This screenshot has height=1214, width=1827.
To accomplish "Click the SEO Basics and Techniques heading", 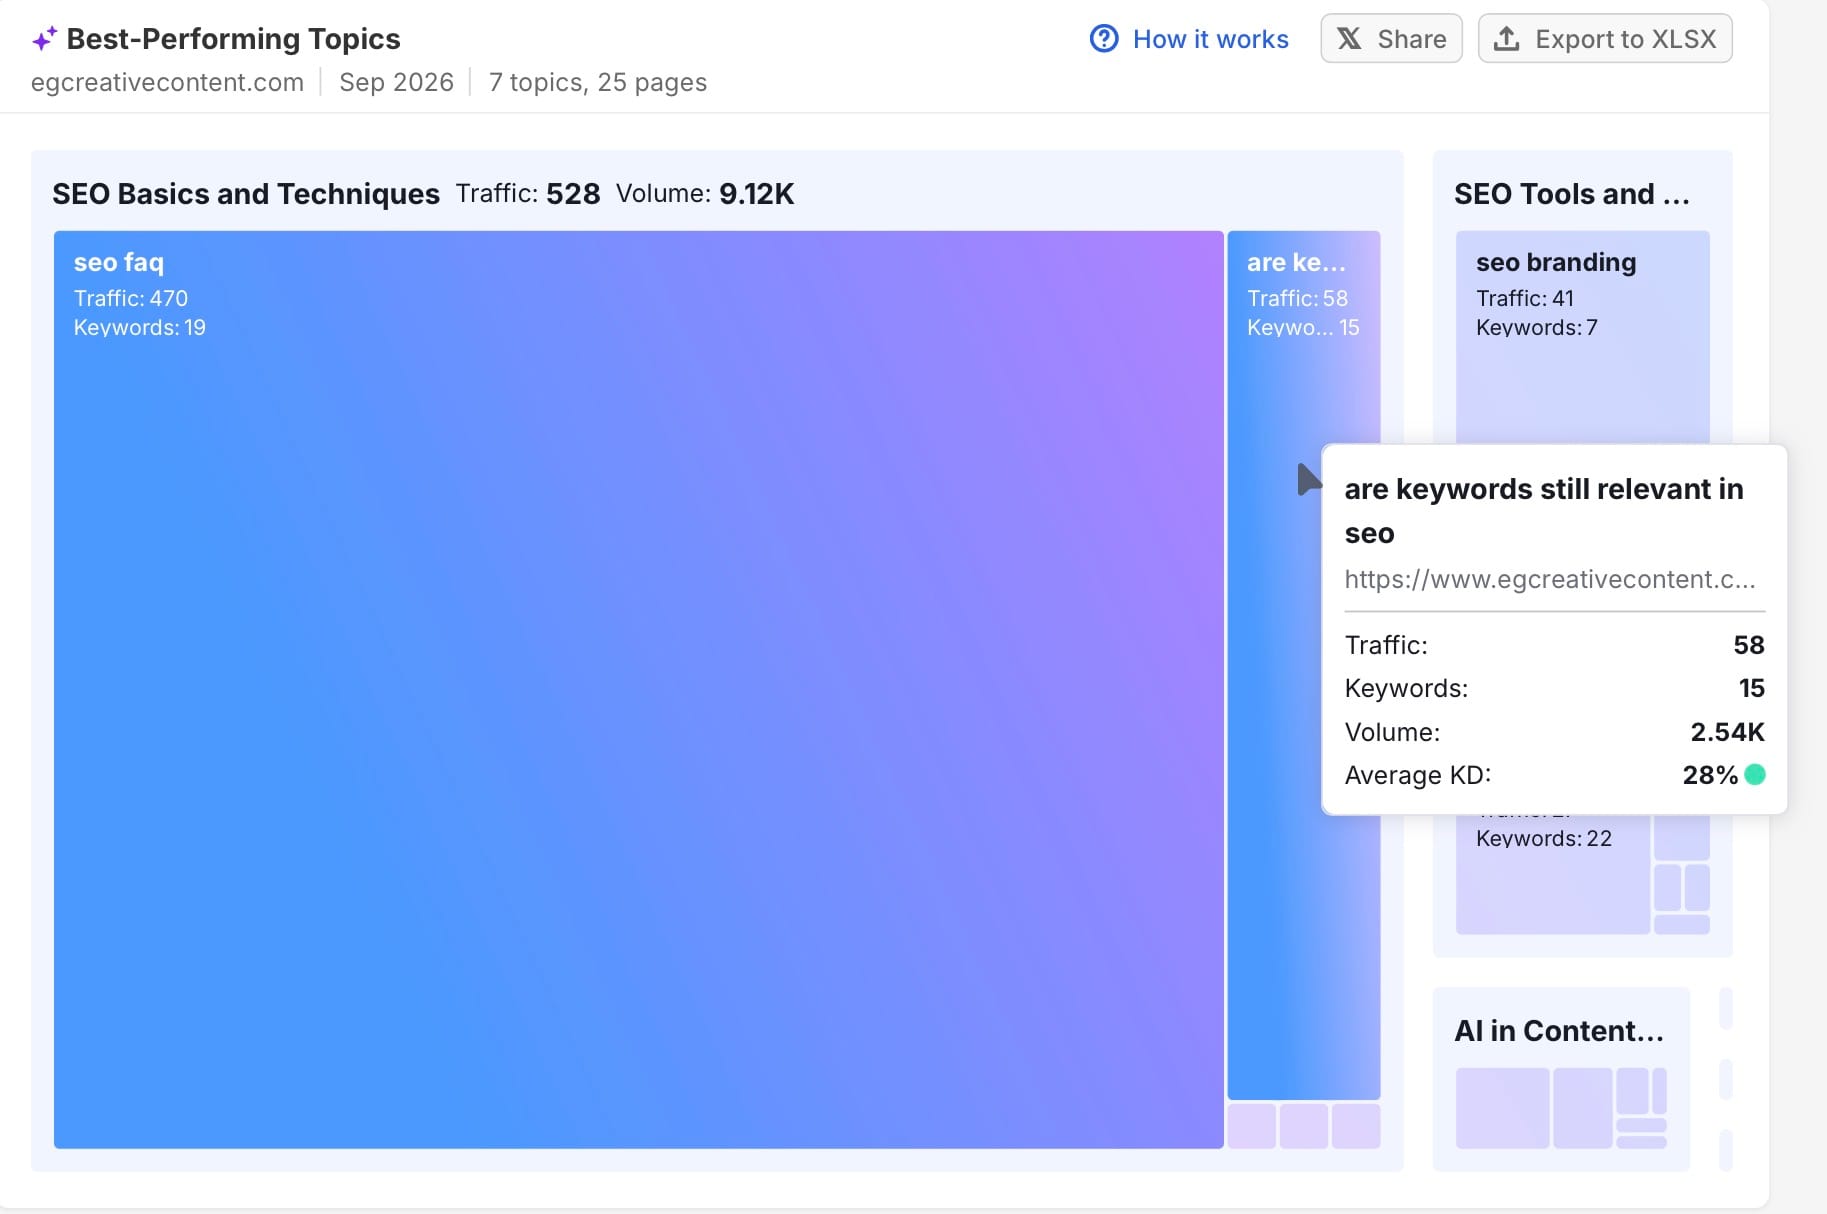I will [246, 194].
